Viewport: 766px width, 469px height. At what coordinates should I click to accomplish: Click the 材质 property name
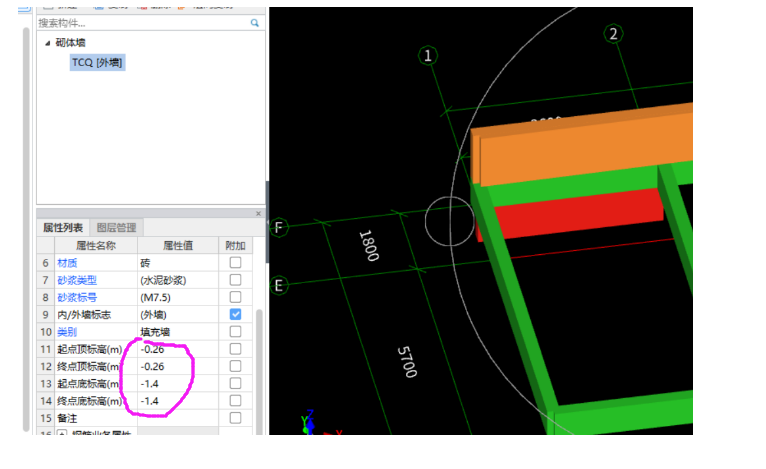(67, 263)
